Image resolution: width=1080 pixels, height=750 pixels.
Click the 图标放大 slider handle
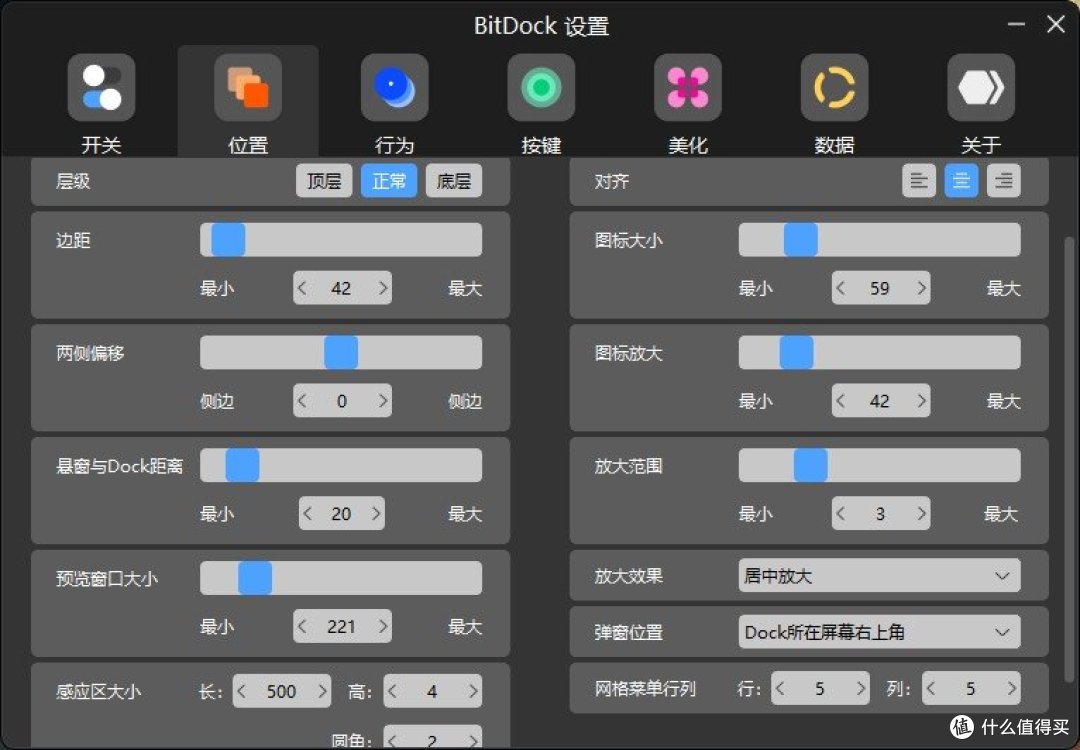(x=797, y=353)
